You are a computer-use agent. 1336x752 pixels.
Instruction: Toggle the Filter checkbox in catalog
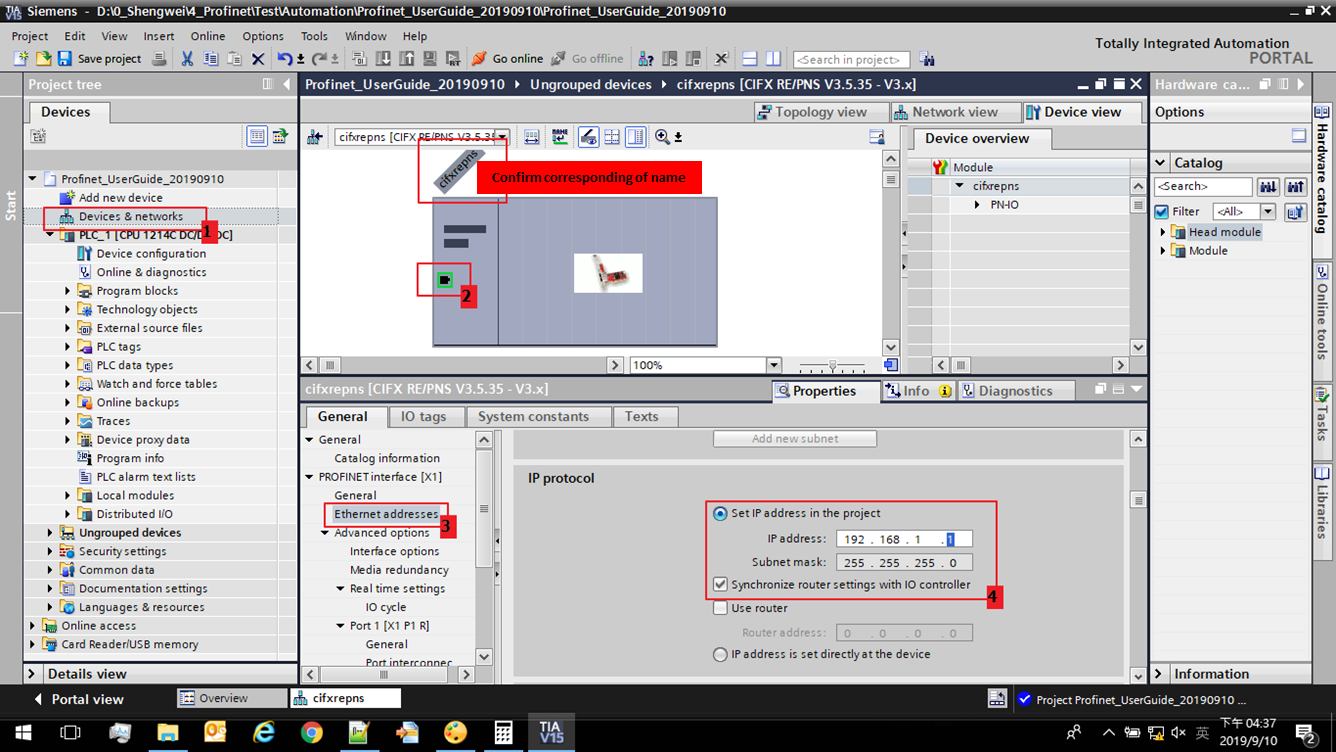[1162, 211]
